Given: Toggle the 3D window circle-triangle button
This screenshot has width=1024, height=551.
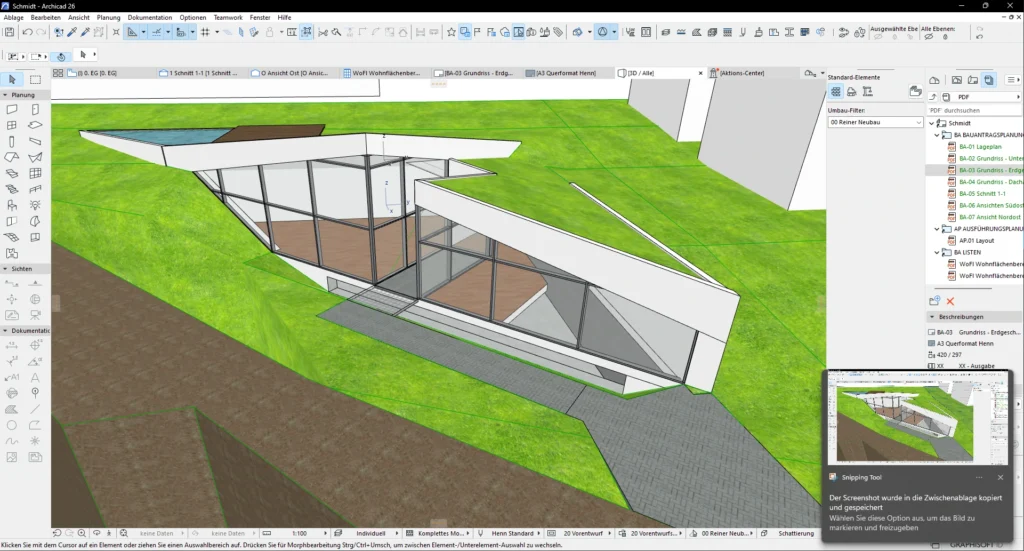Looking at the screenshot, I should [x=603, y=32].
